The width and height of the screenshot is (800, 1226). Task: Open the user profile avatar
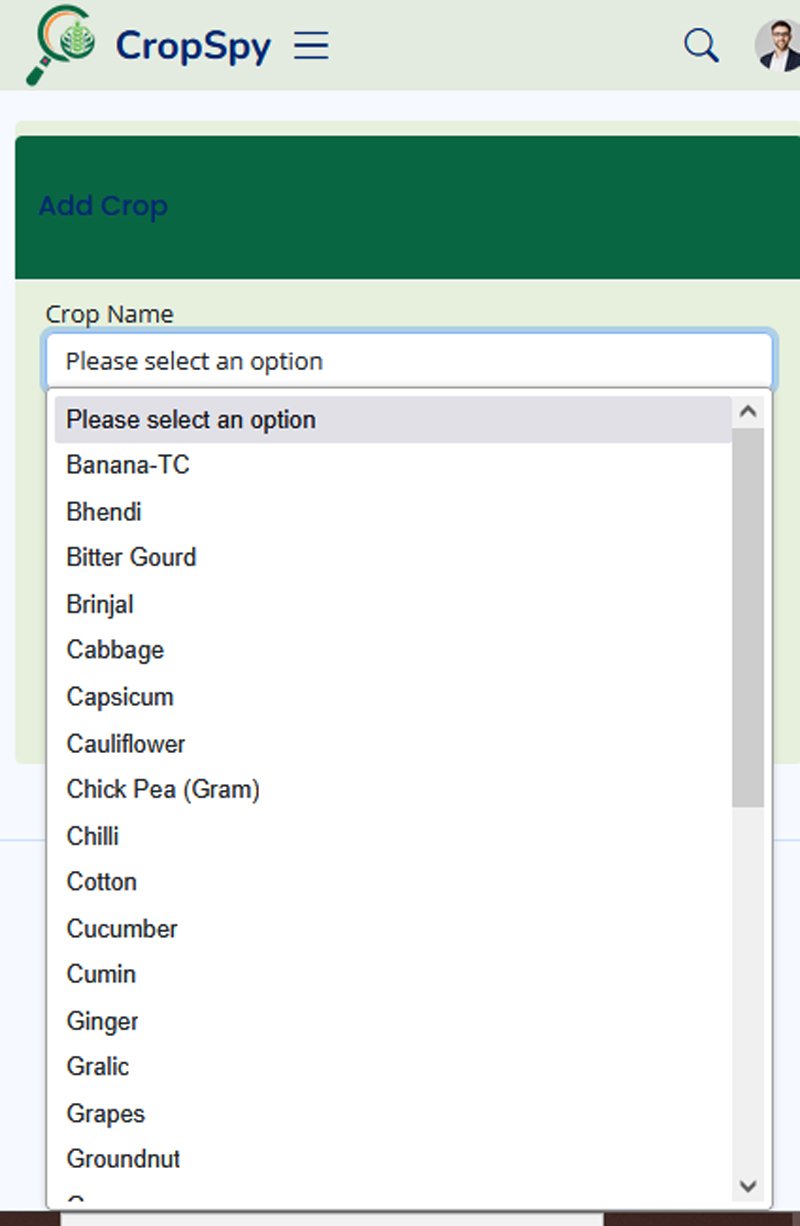pos(778,46)
